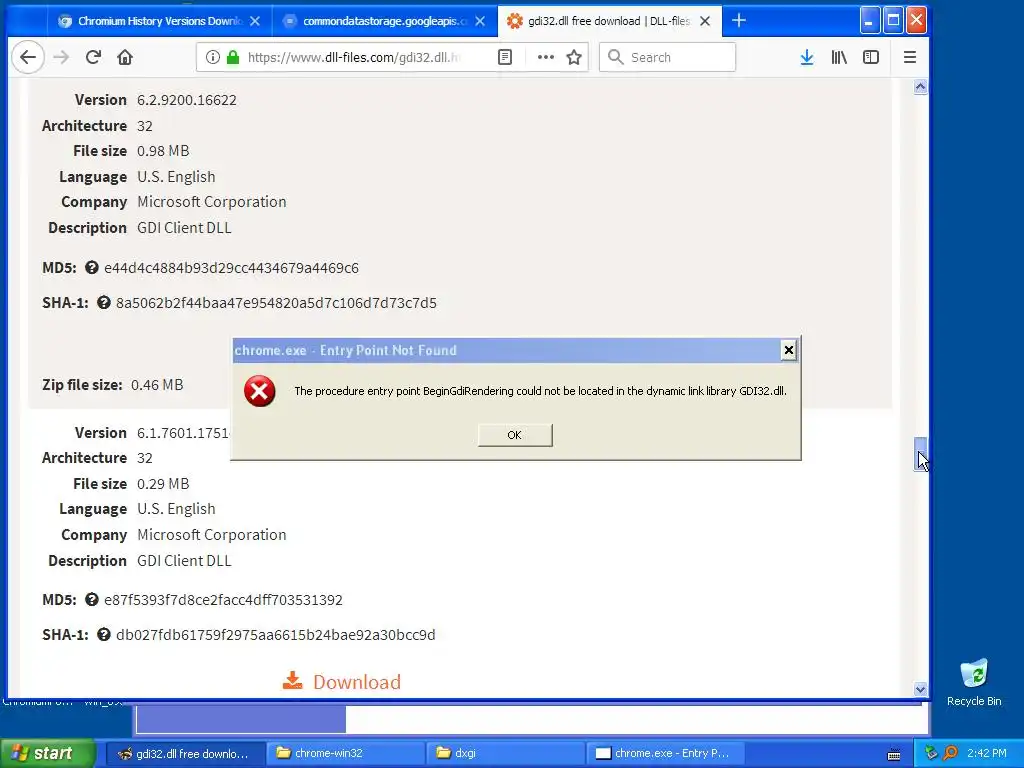Click the MD5 help icon for e87f53 hash
The width and height of the screenshot is (1024, 768).
coord(92,600)
